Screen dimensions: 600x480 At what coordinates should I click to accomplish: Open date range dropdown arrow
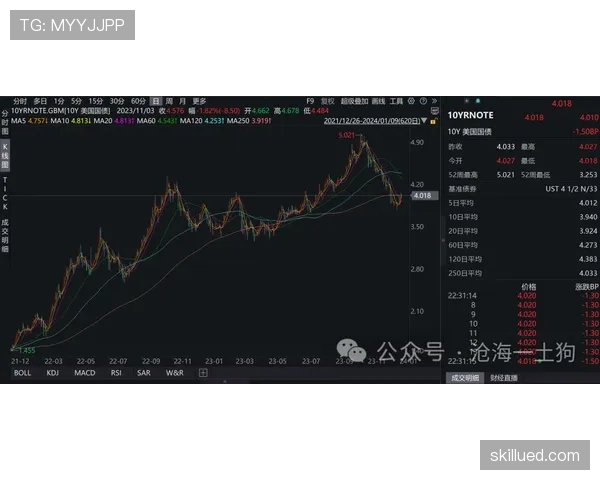click(424, 121)
